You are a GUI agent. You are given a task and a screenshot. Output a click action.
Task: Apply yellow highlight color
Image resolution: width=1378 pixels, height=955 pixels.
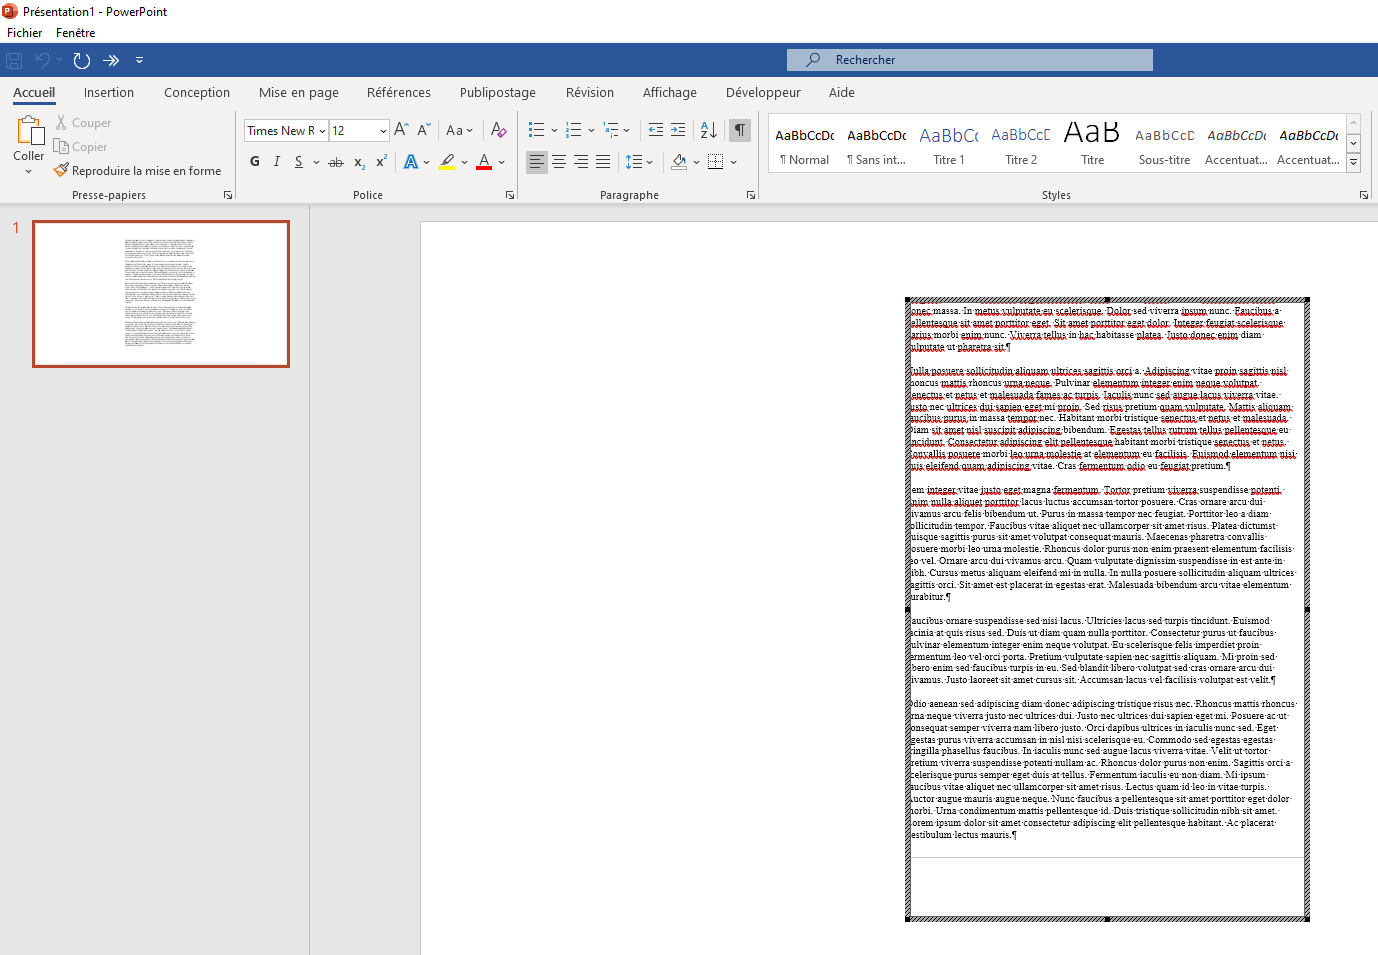pyautogui.click(x=447, y=161)
